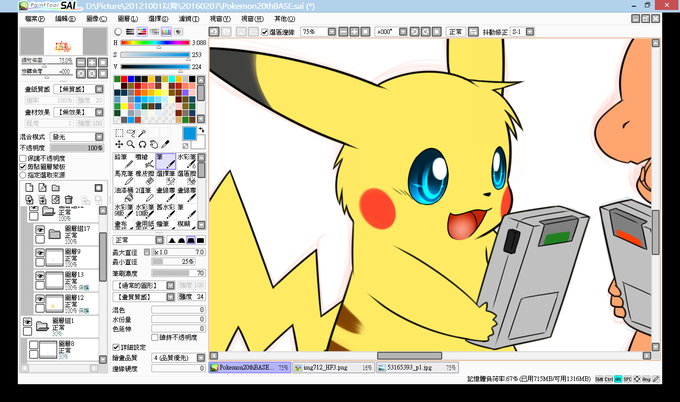The image size is (680, 402).
Task: Choose the 水彩筆 watercolor brush
Action: (186, 161)
